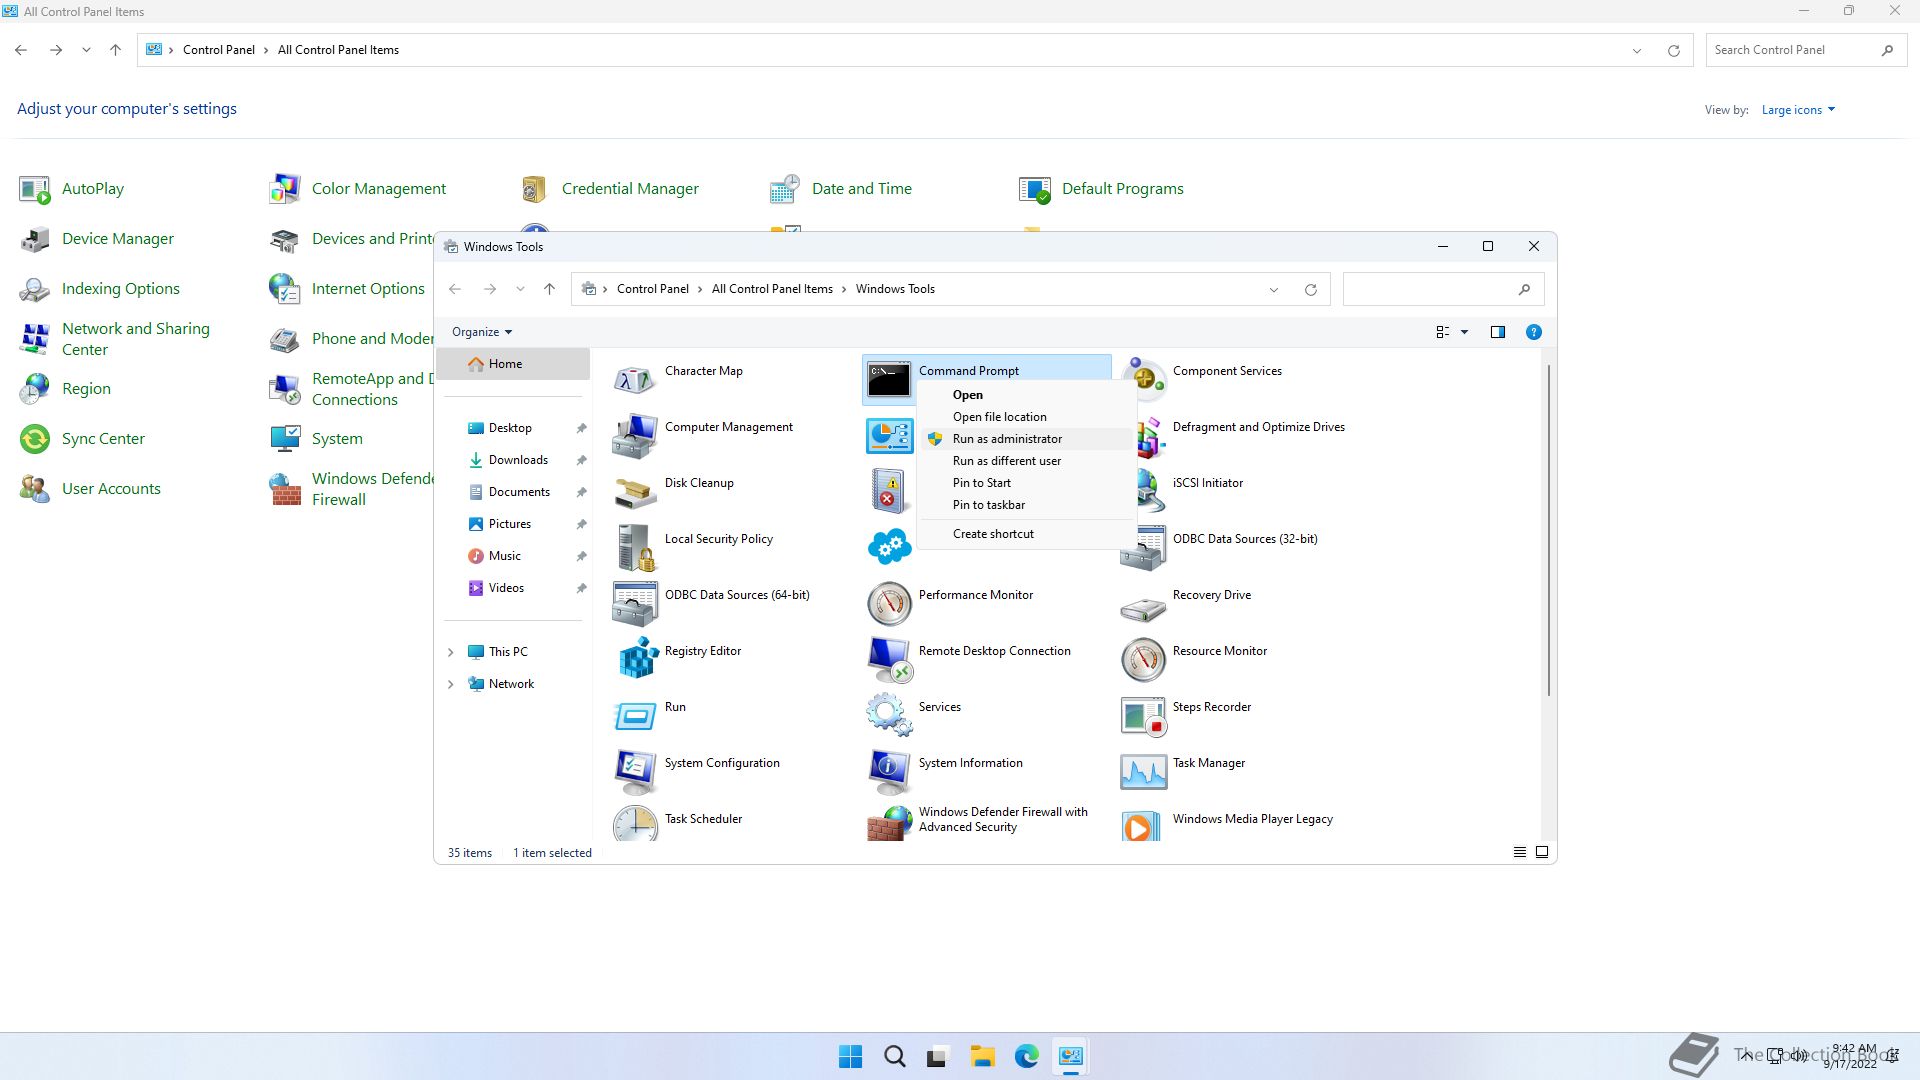1920x1080 pixels.
Task: Open the change-view options dropdown arrow
Action: point(1464,332)
